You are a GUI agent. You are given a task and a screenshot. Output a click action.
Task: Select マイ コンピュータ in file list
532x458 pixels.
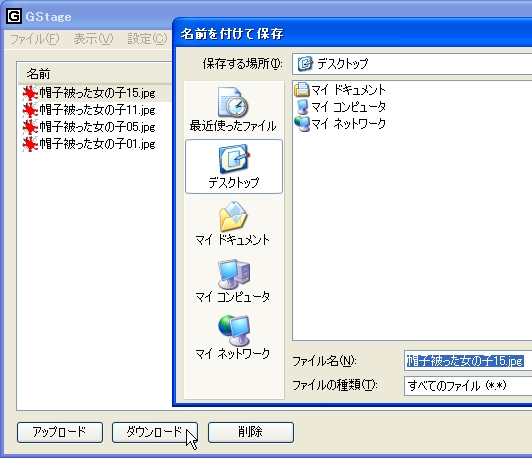pos(340,107)
